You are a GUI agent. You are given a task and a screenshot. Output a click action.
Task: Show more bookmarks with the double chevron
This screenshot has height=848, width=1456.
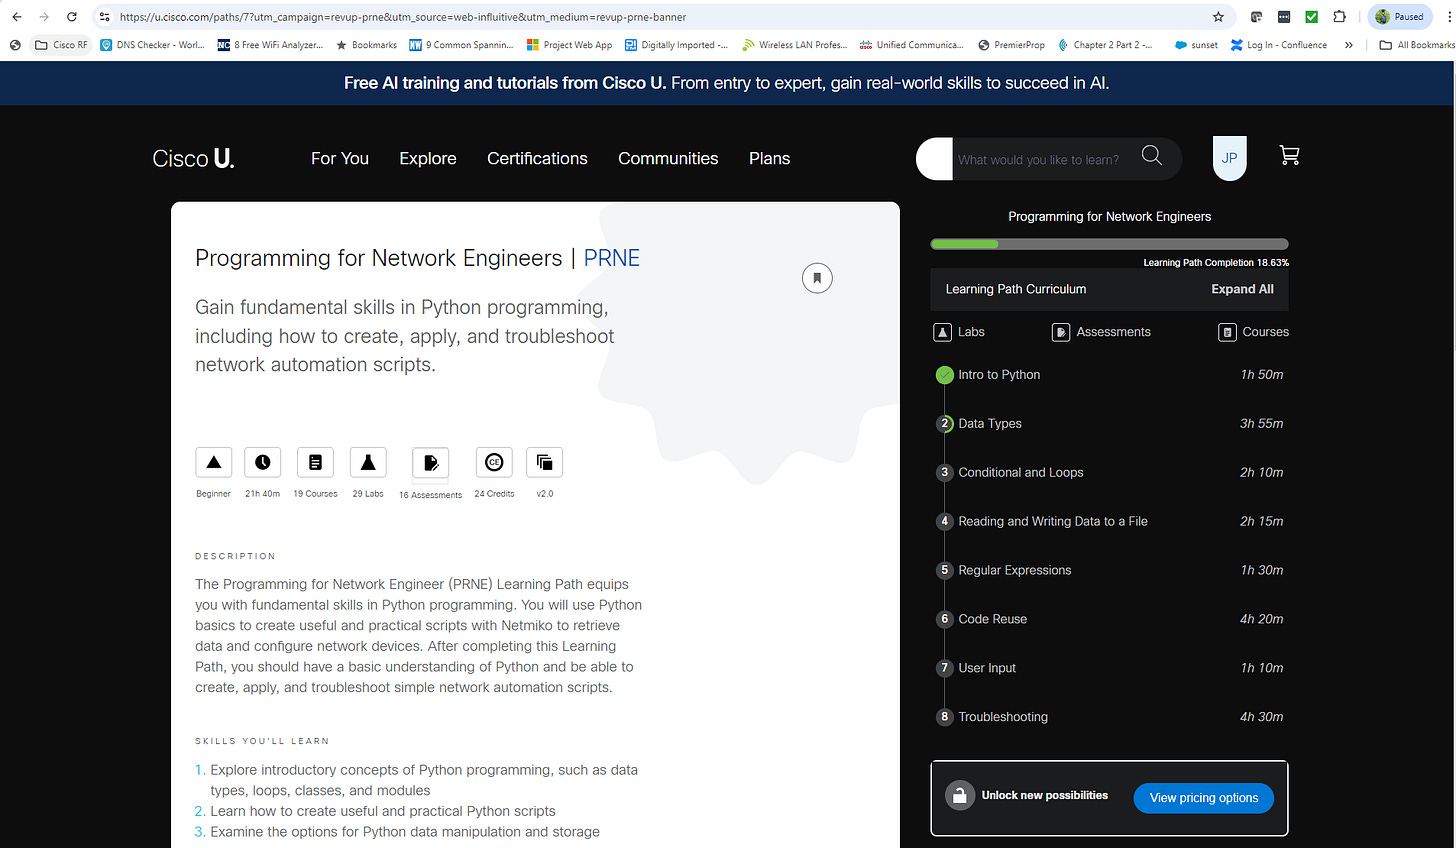(x=1348, y=45)
